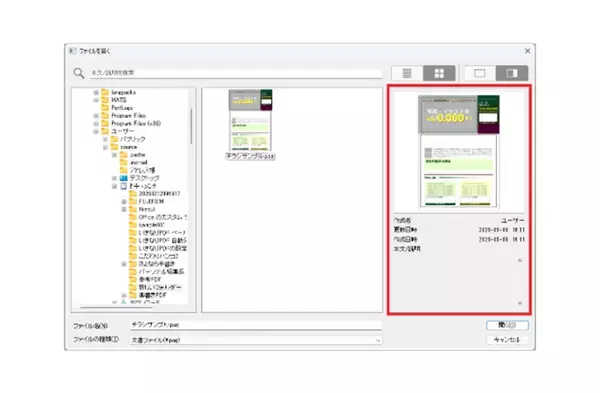
Task: Click the 本文/説明 label in the preview pane
Action: click(x=407, y=249)
